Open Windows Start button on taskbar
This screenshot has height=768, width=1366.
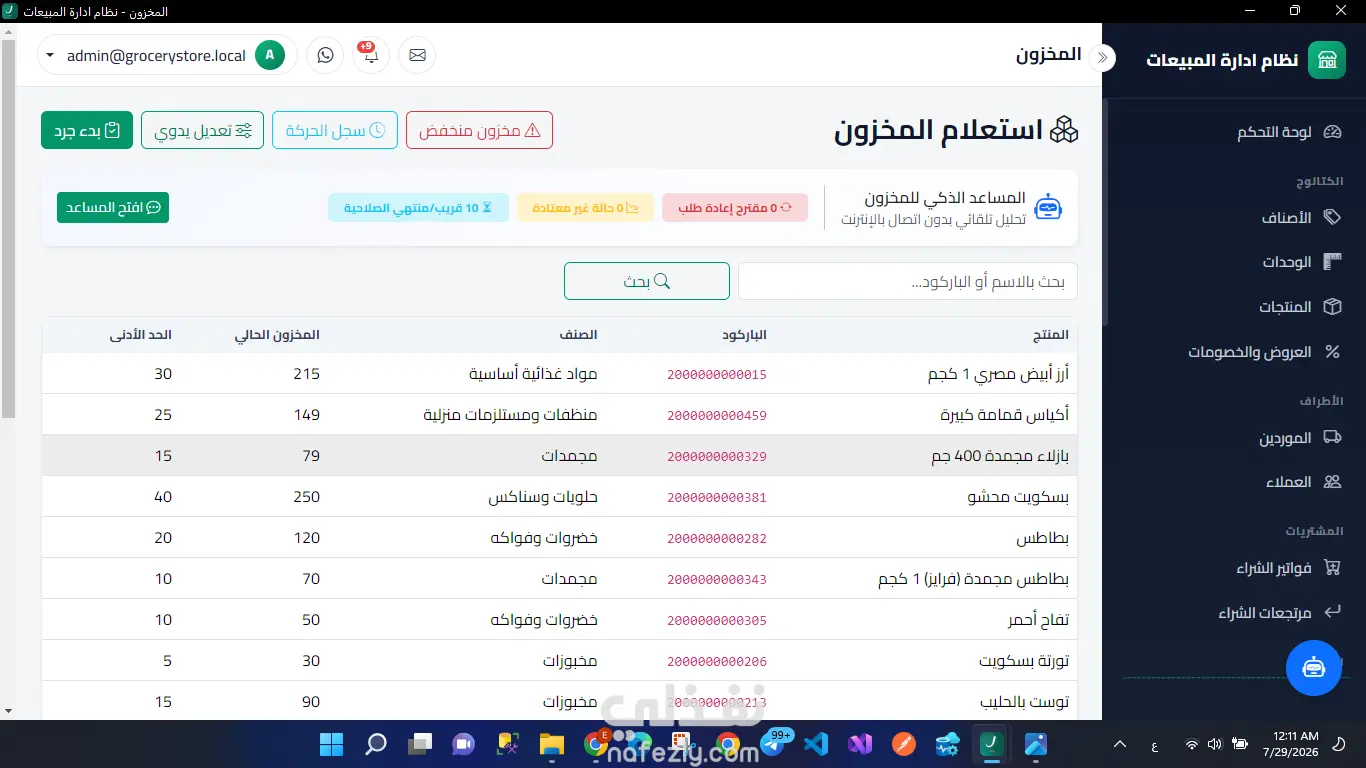pos(331,744)
